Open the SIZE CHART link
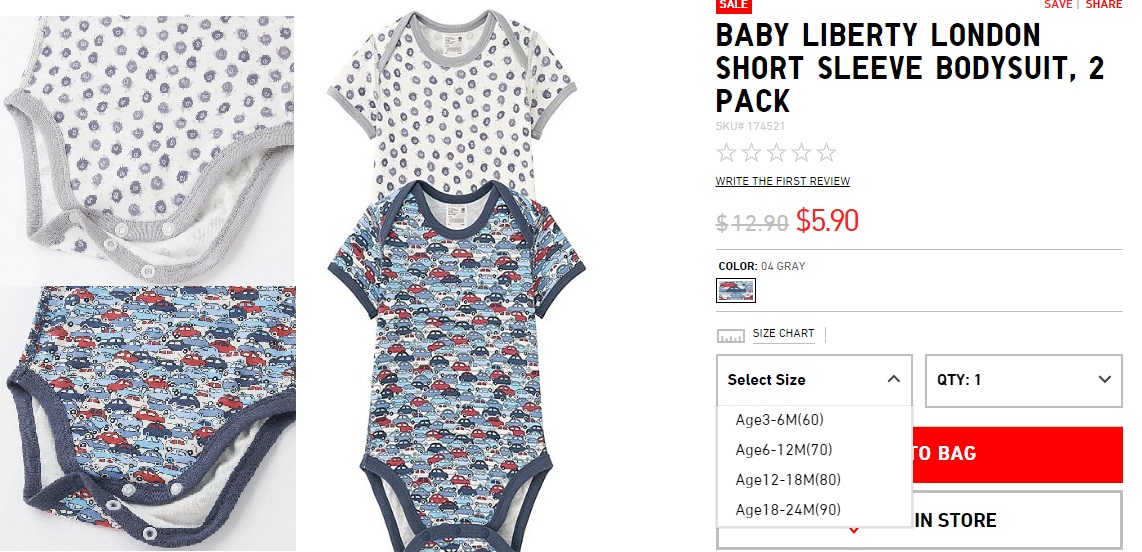This screenshot has width=1142, height=552. (784, 334)
